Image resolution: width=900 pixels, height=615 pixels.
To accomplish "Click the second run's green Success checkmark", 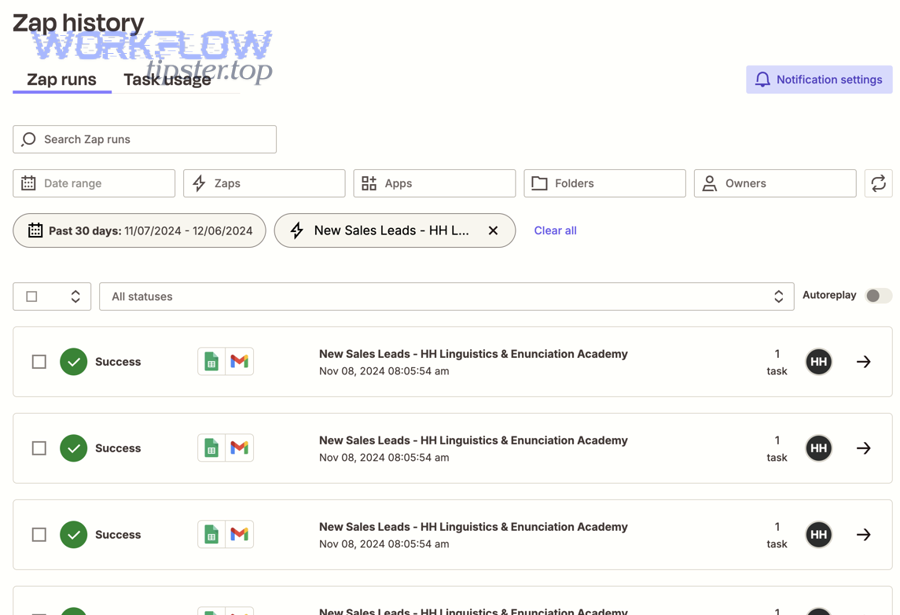I will 73,448.
